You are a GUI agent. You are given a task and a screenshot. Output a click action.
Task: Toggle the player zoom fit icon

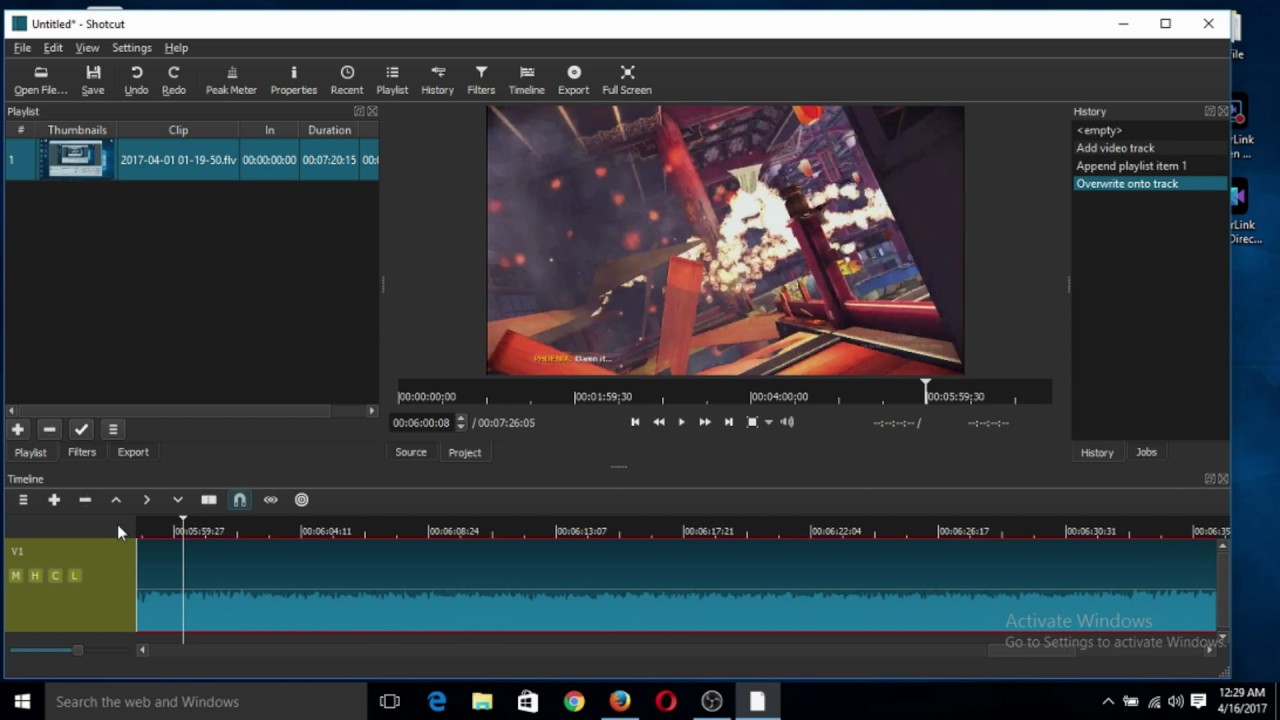pyautogui.click(x=753, y=422)
